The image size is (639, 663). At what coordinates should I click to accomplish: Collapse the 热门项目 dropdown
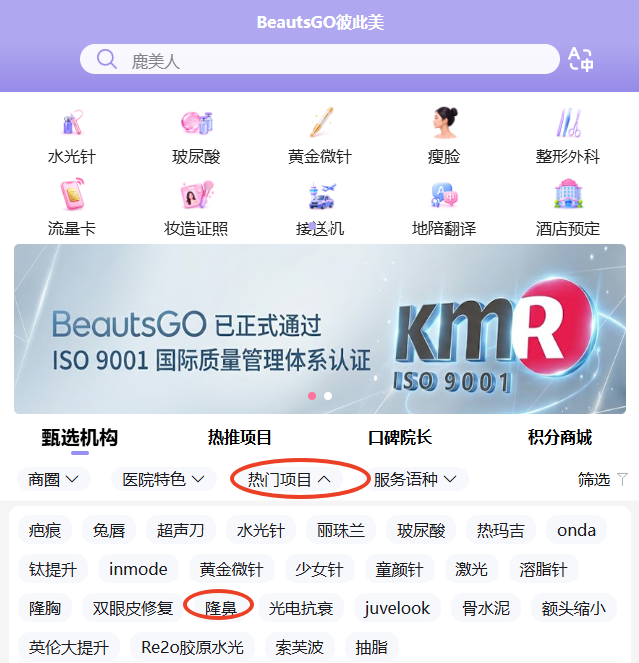(289, 479)
